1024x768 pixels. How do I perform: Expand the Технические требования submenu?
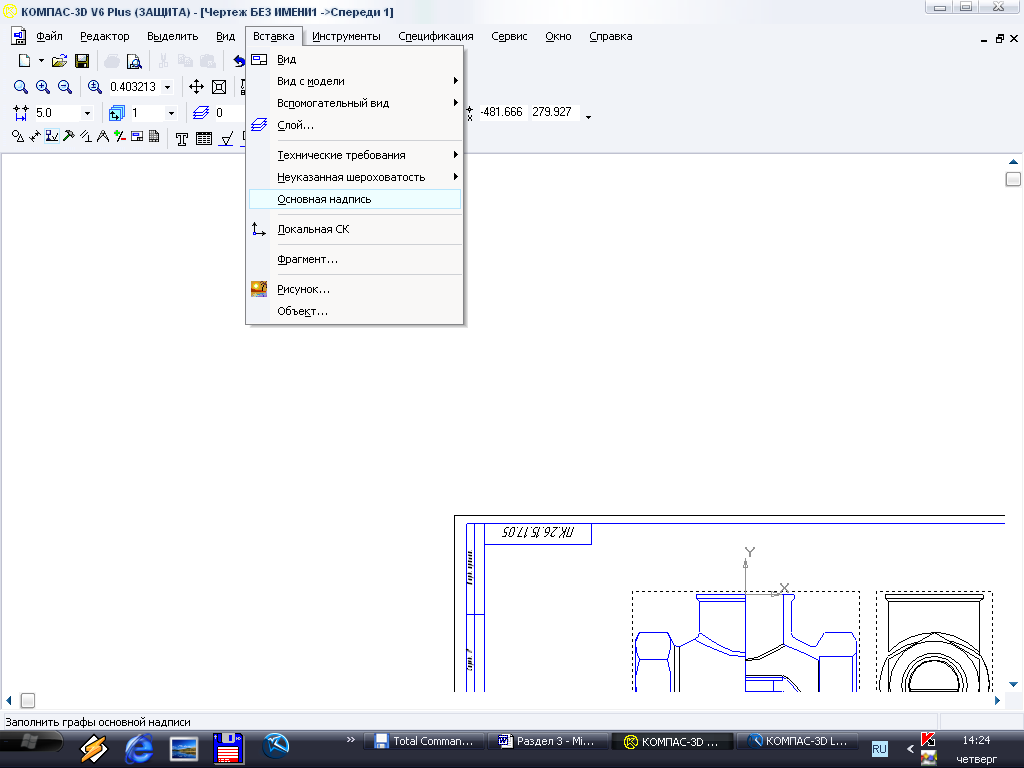click(355, 155)
